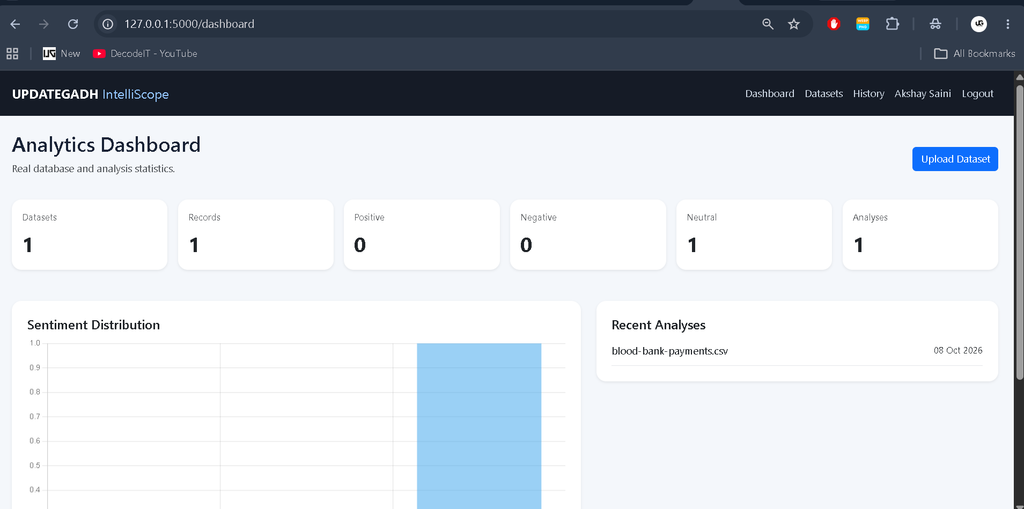
Task: Select the Positive statistic card
Action: click(422, 235)
